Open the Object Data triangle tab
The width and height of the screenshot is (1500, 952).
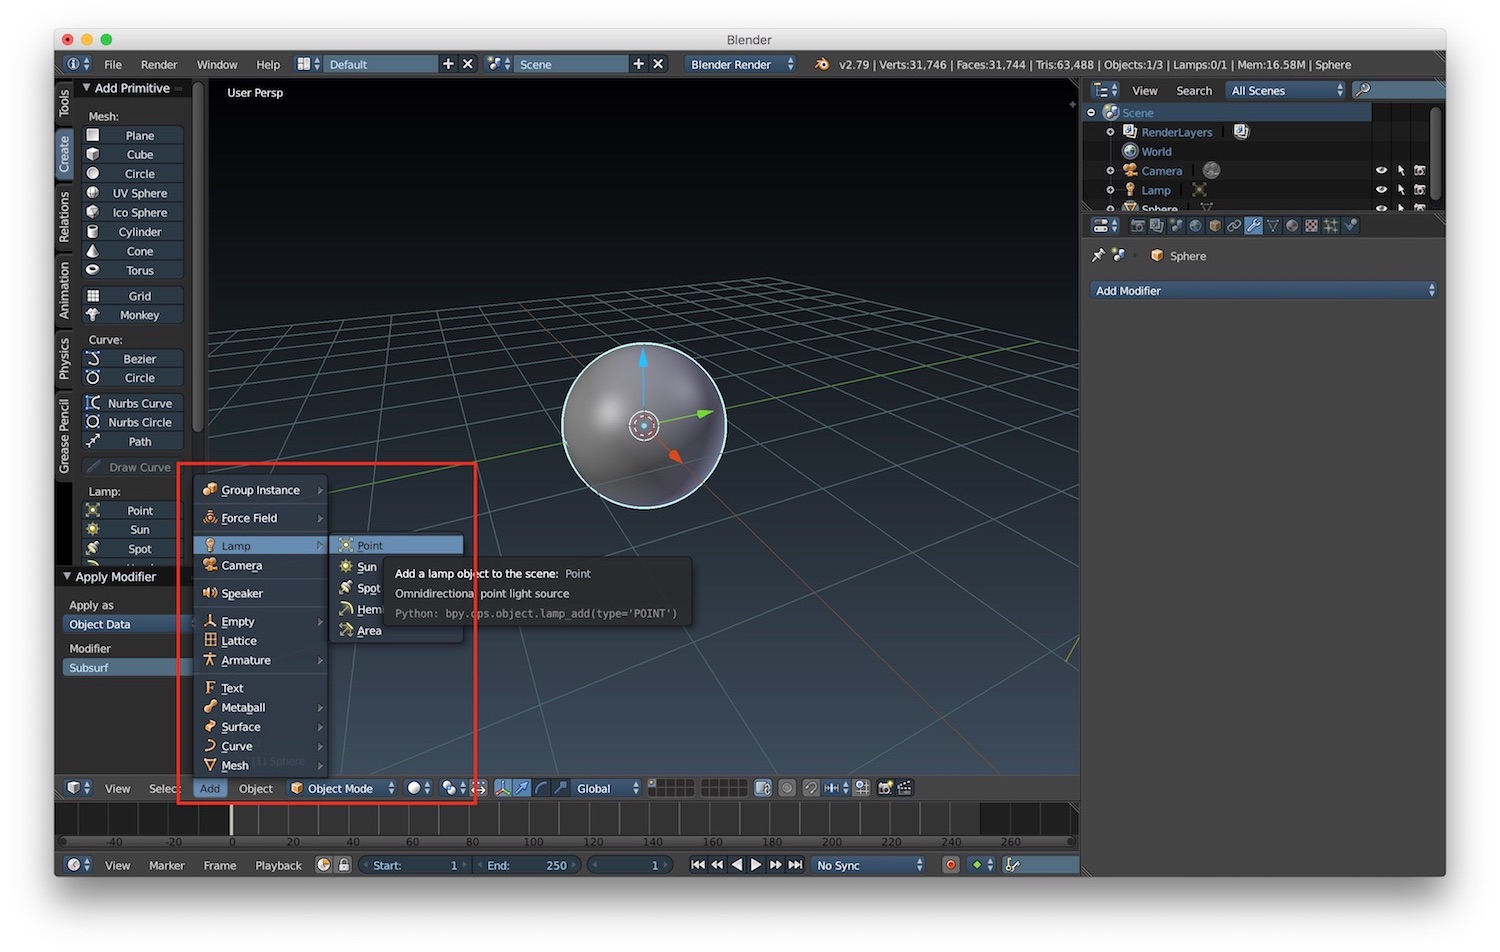point(1273,226)
